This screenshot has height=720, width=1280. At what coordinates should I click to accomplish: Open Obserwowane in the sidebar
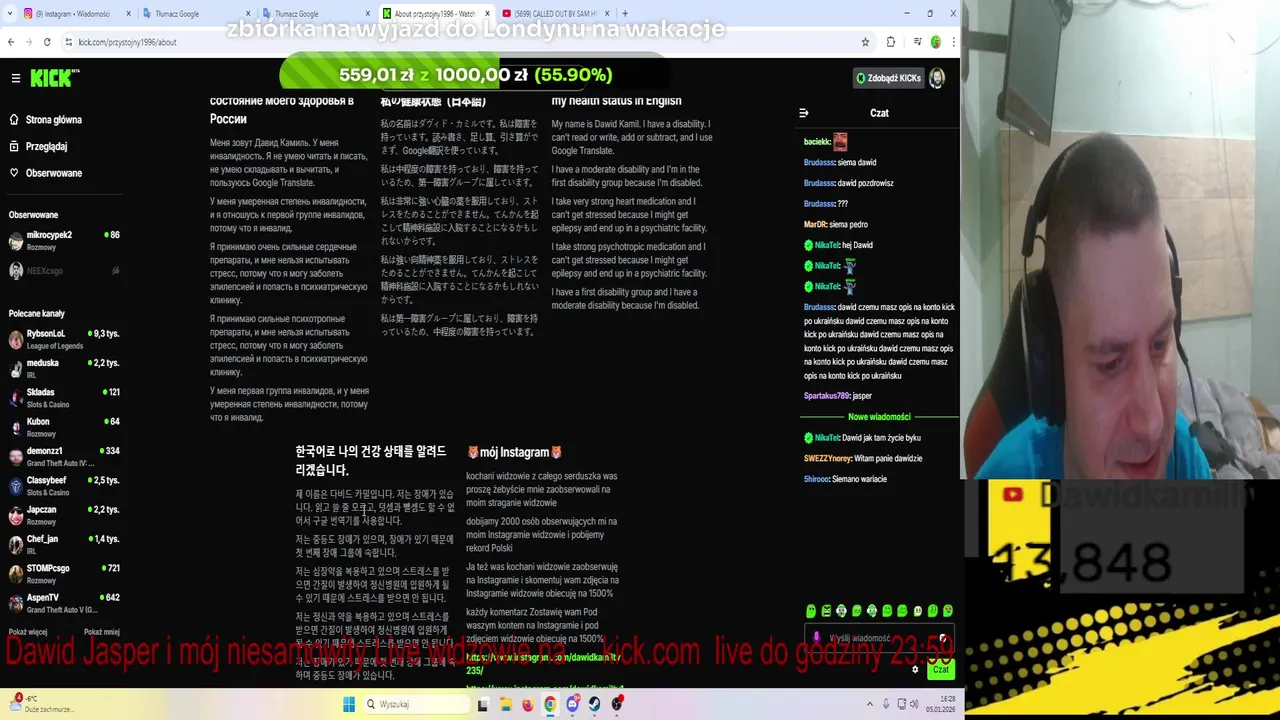click(x=54, y=173)
